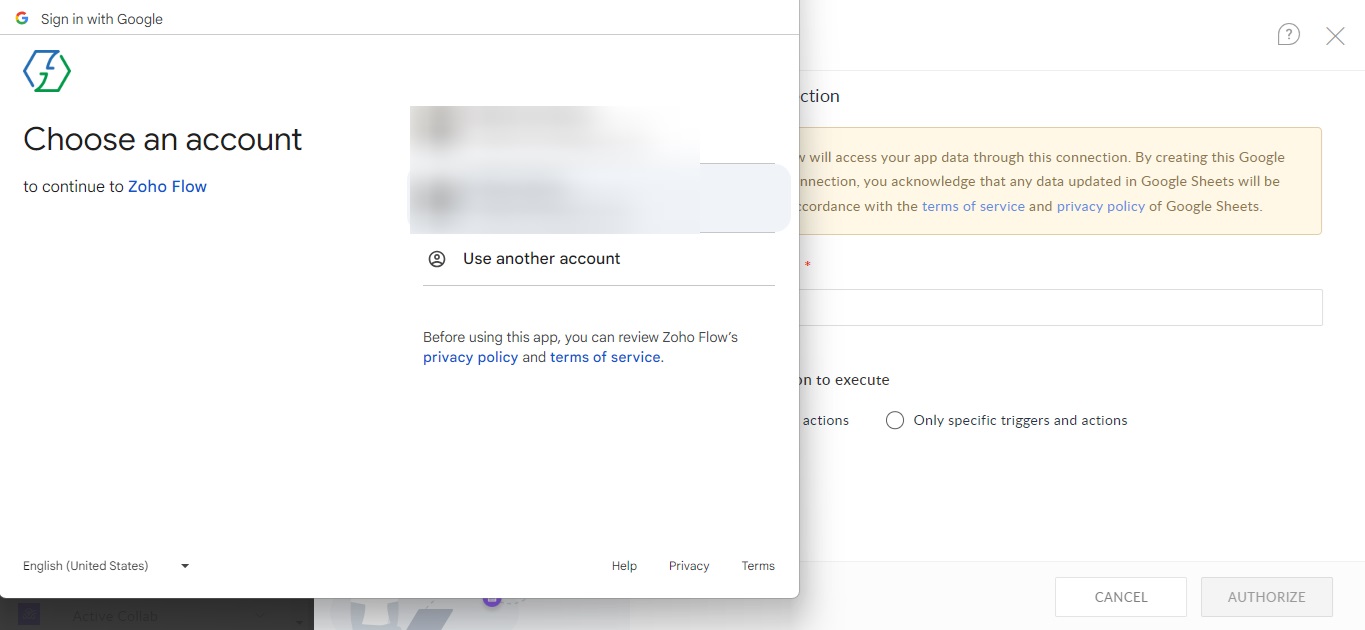Expand the Active Collab dropdown chevron
This screenshot has height=630, width=1365.
tap(260, 616)
